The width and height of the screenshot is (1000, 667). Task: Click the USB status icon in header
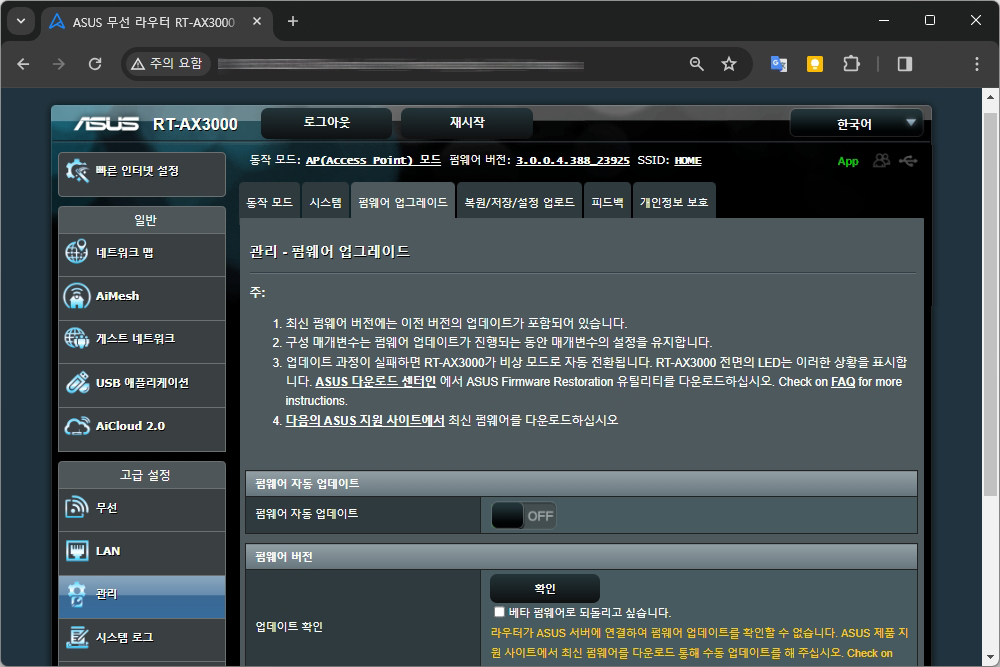tap(908, 161)
